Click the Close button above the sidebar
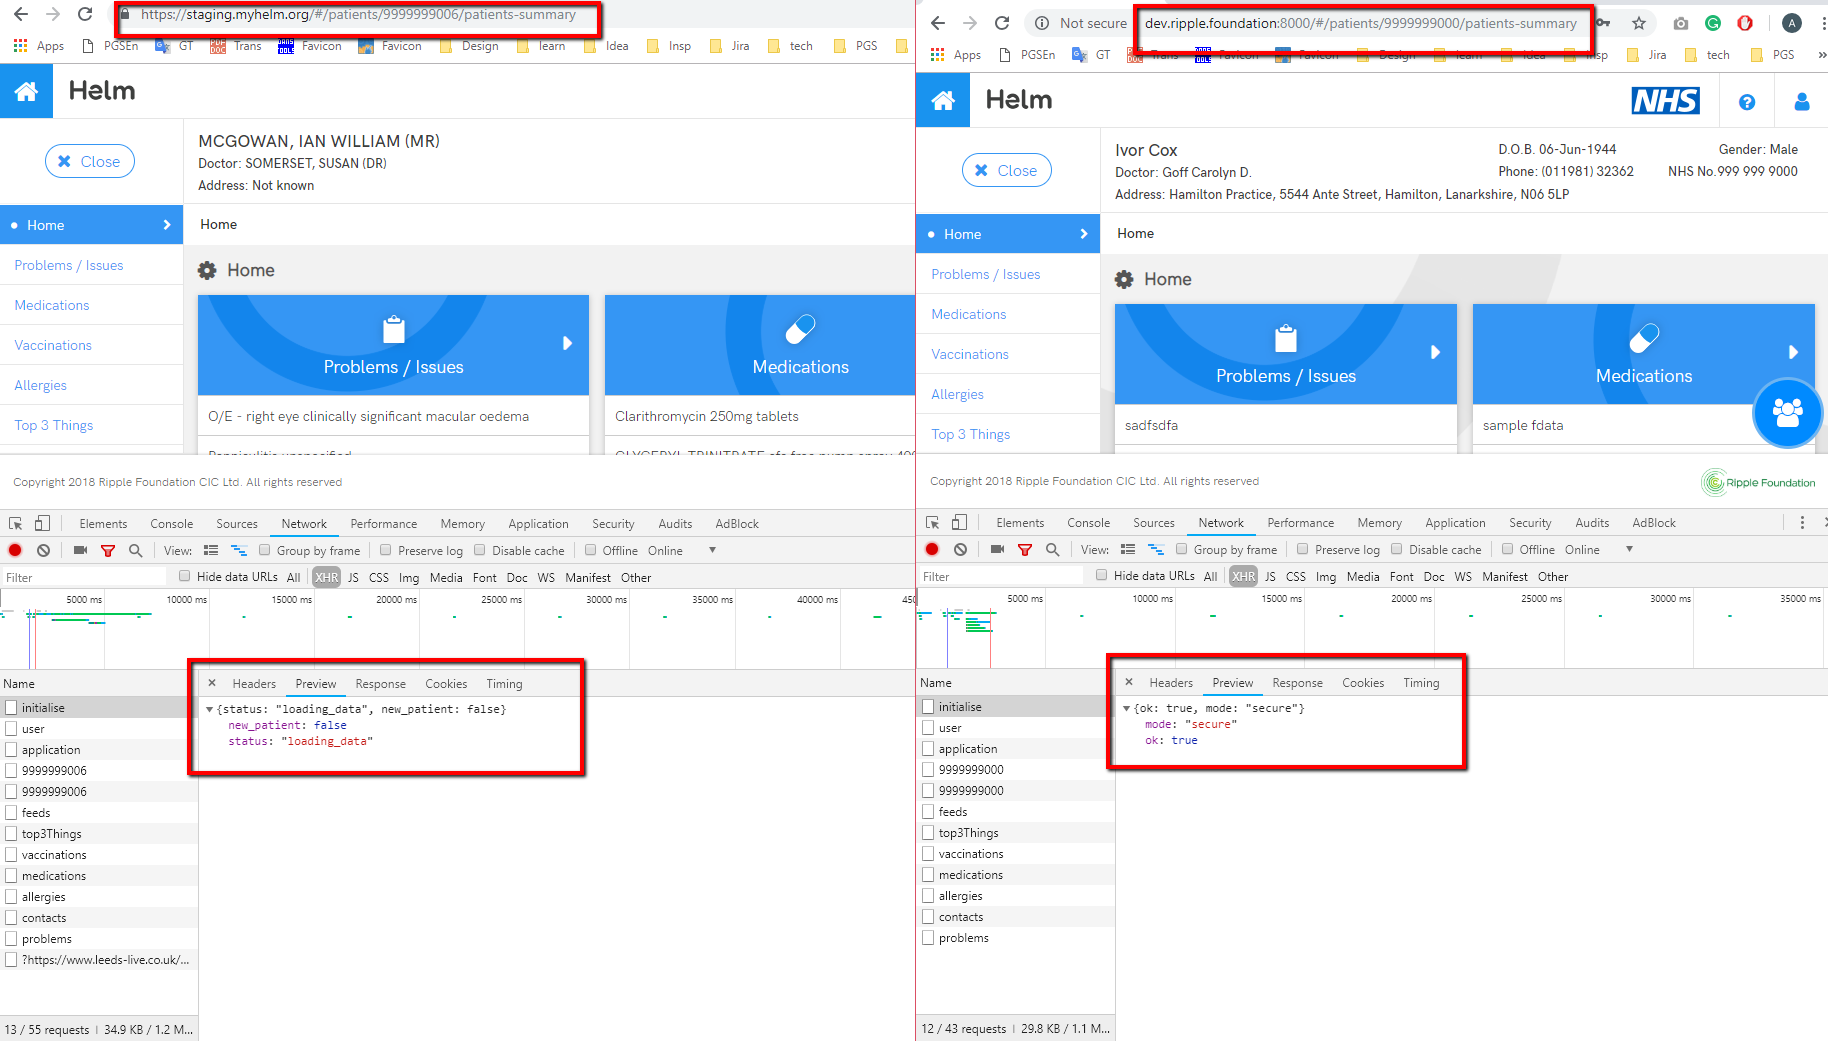 tap(89, 161)
